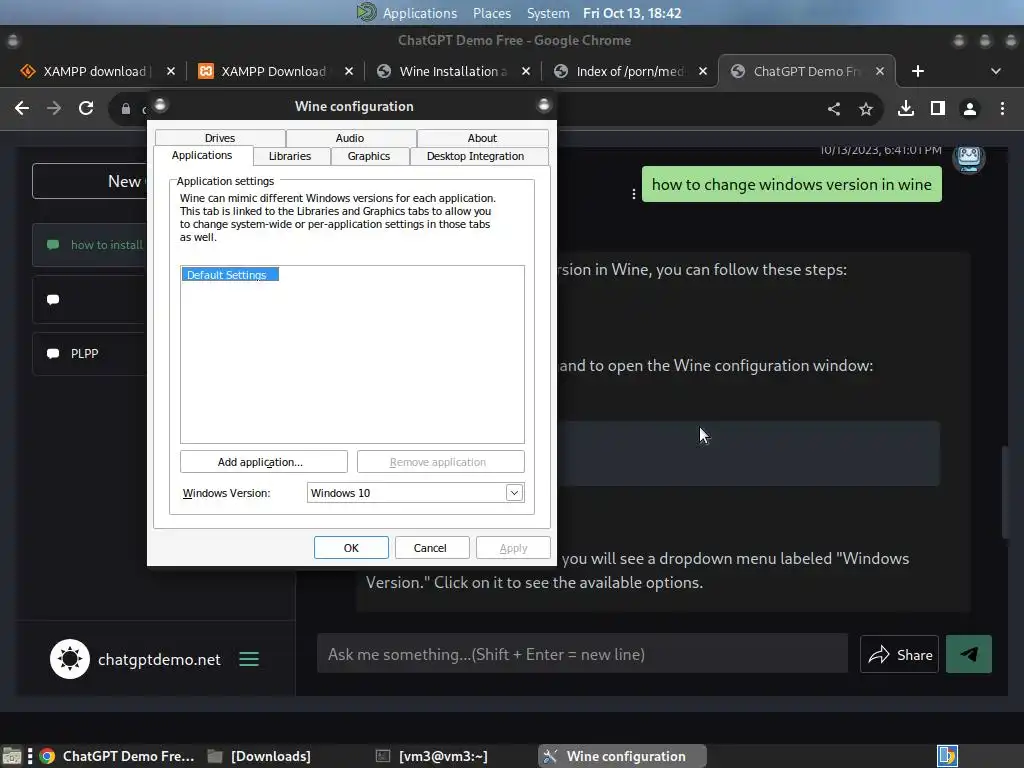Click the Chrome share page icon
This screenshot has width=1024, height=768.
(x=834, y=108)
